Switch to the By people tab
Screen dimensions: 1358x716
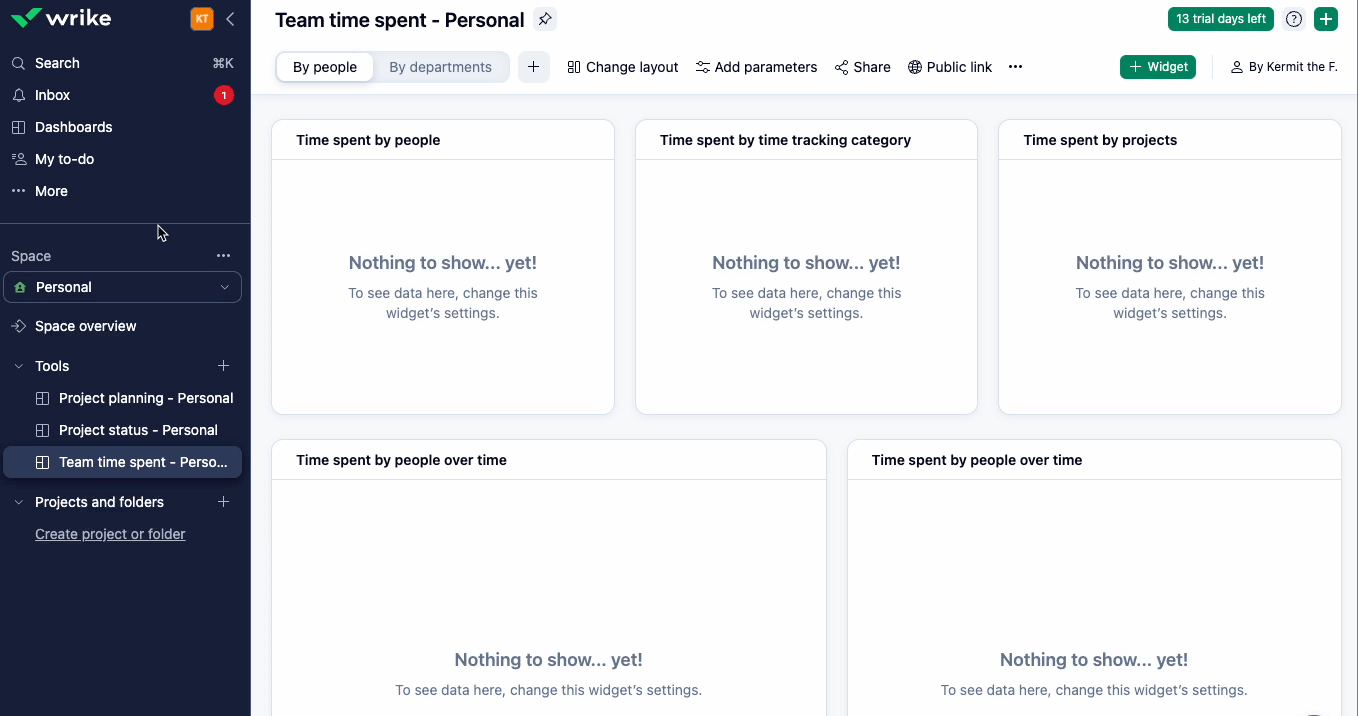point(325,67)
